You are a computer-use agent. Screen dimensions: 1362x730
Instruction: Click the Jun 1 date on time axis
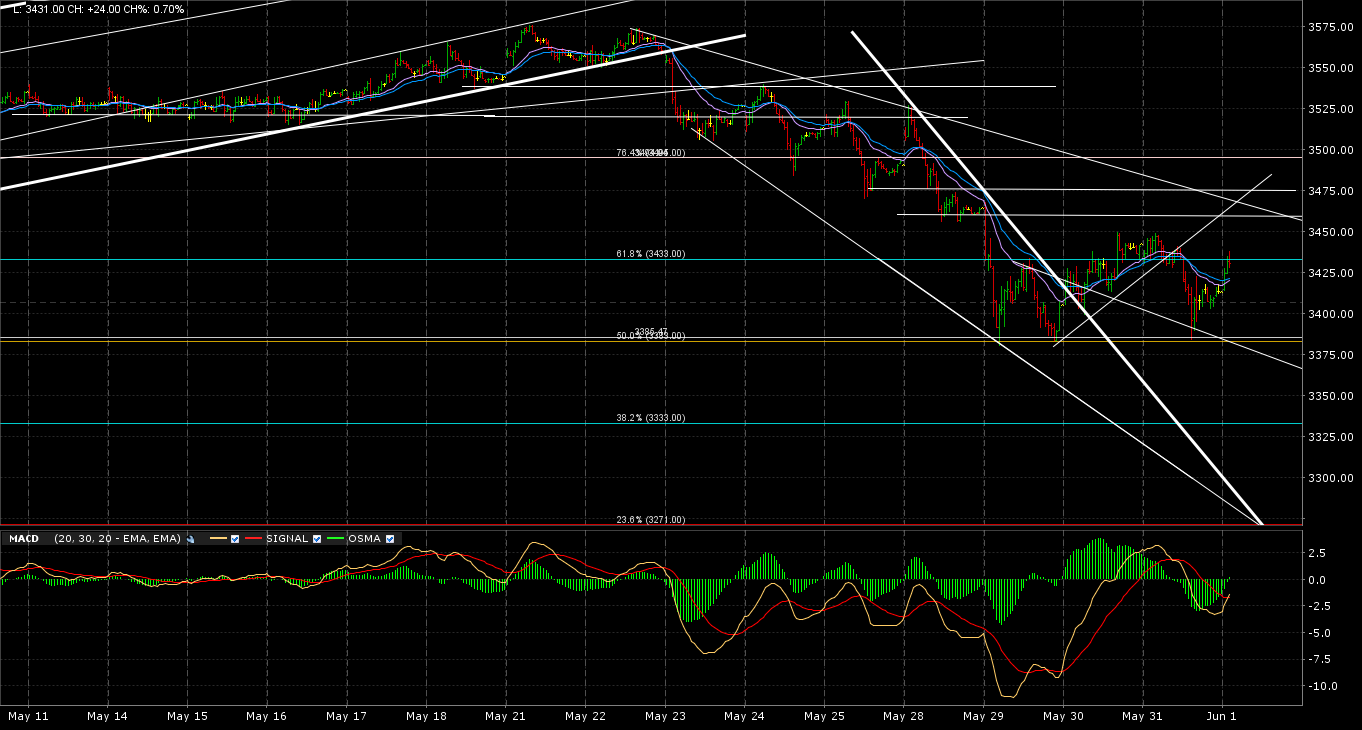coord(1222,717)
